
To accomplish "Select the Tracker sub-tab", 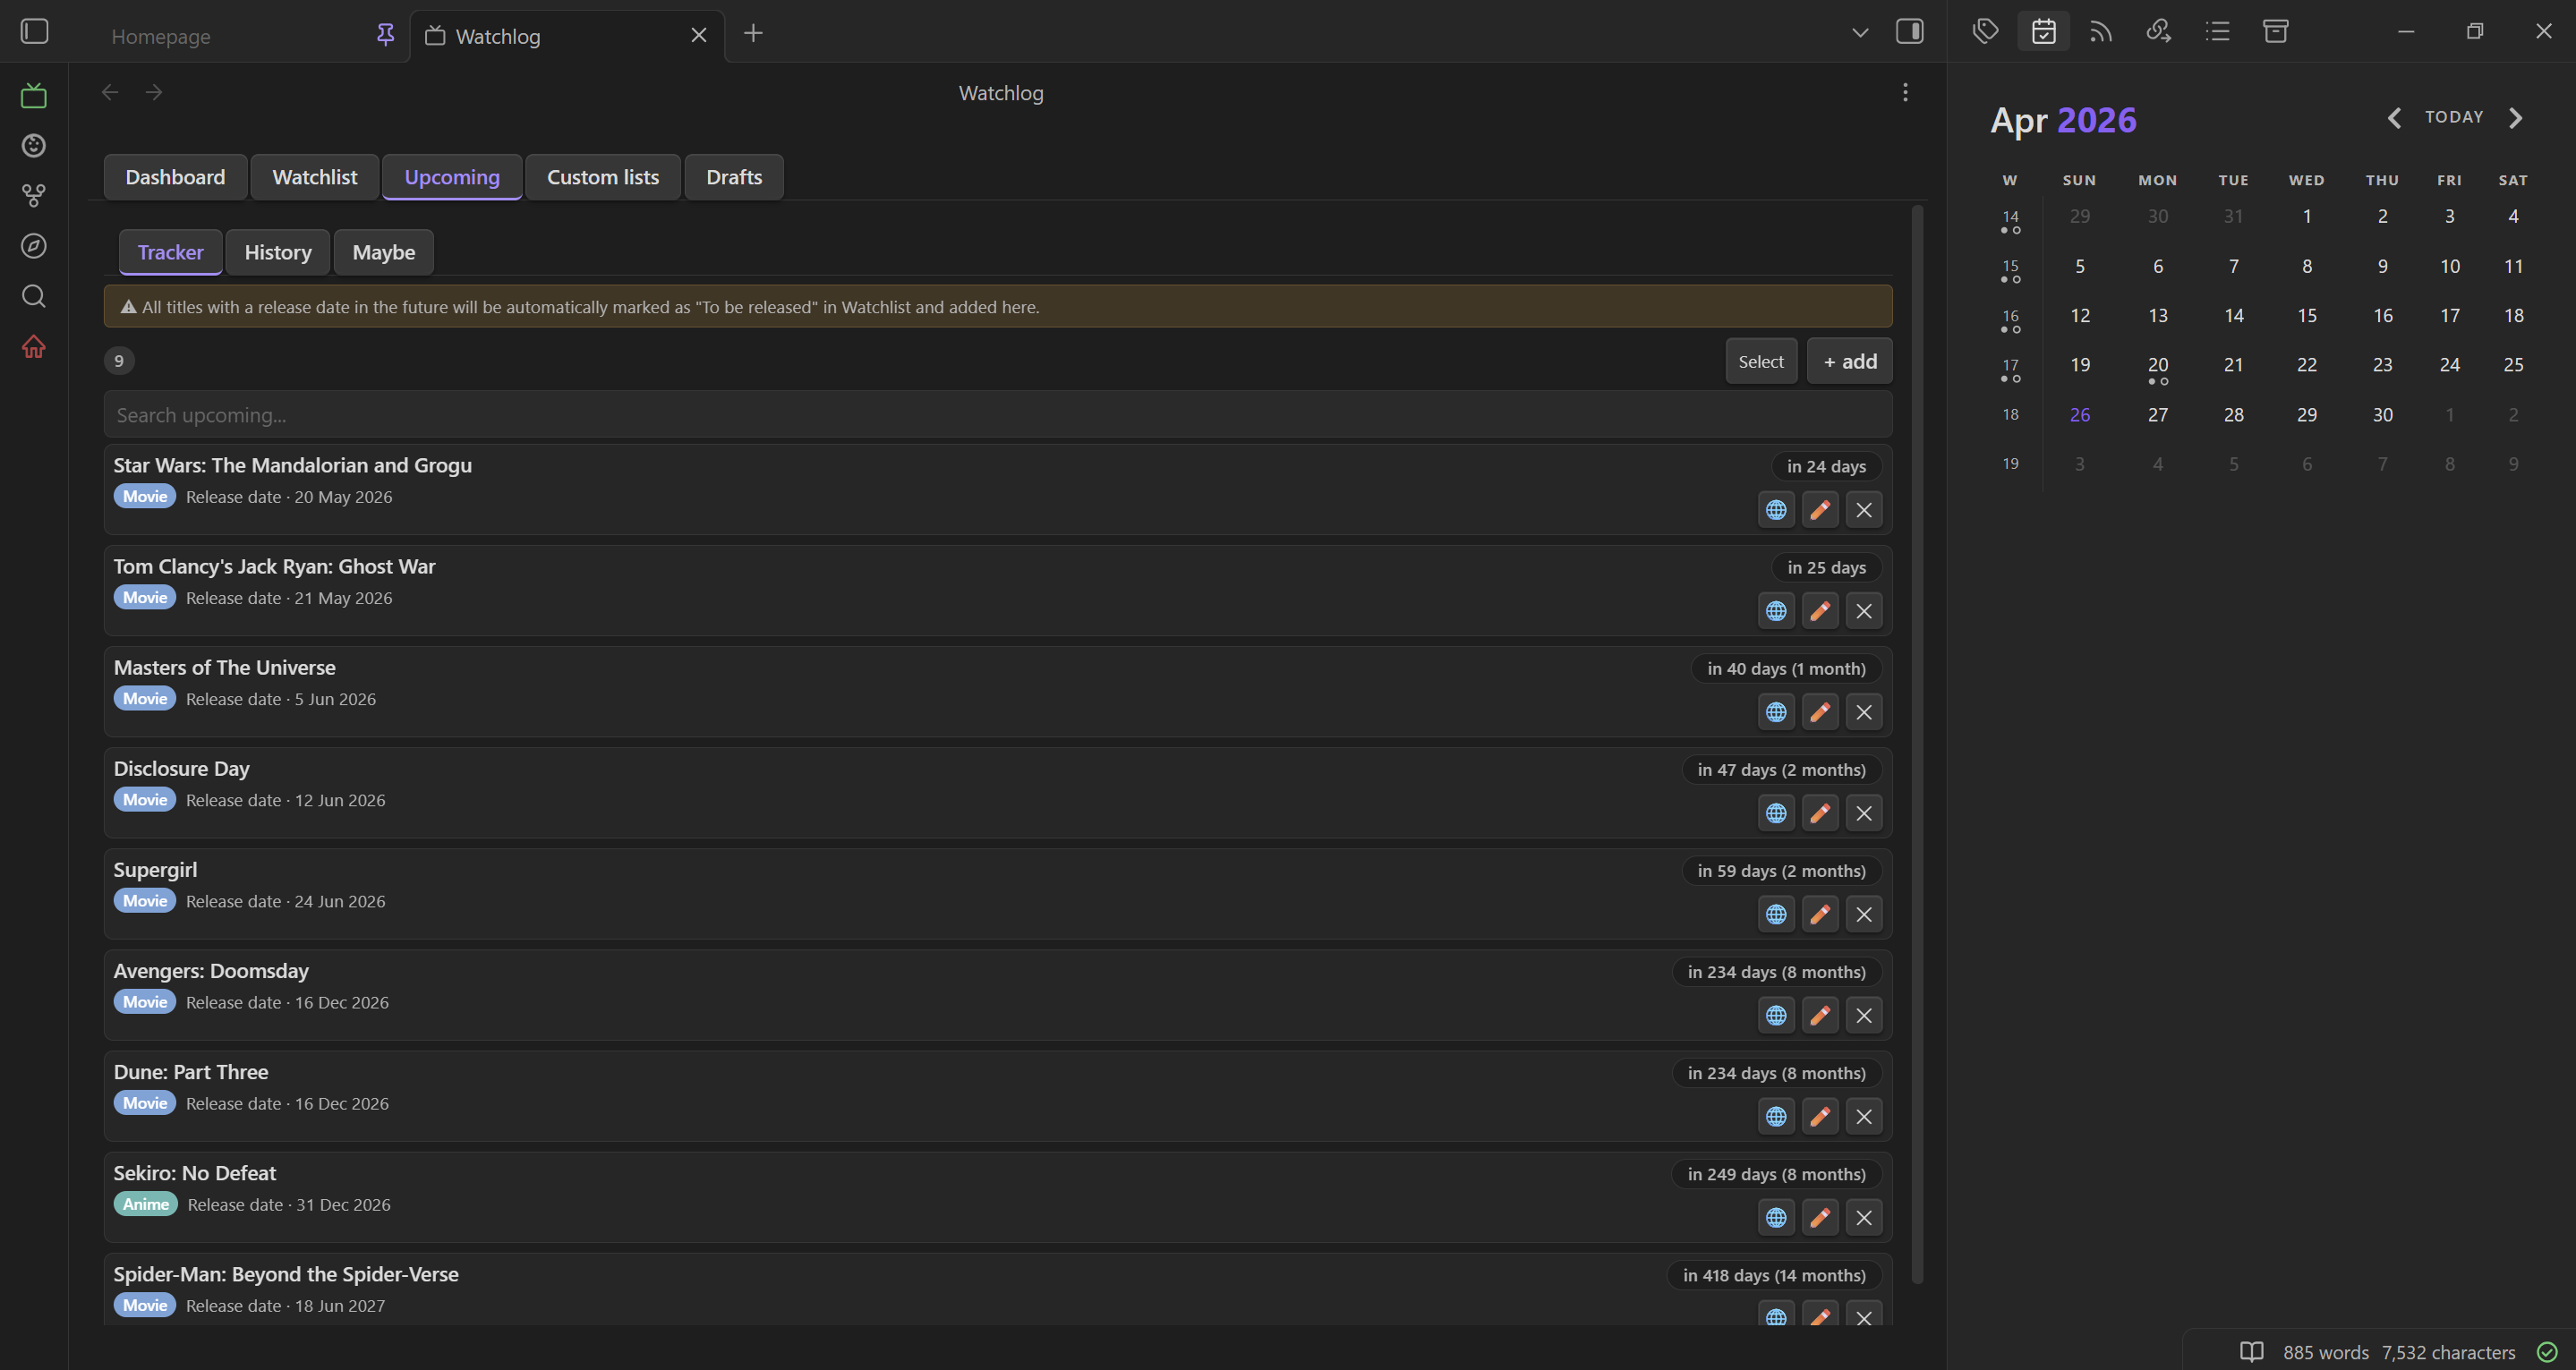I will 171,252.
